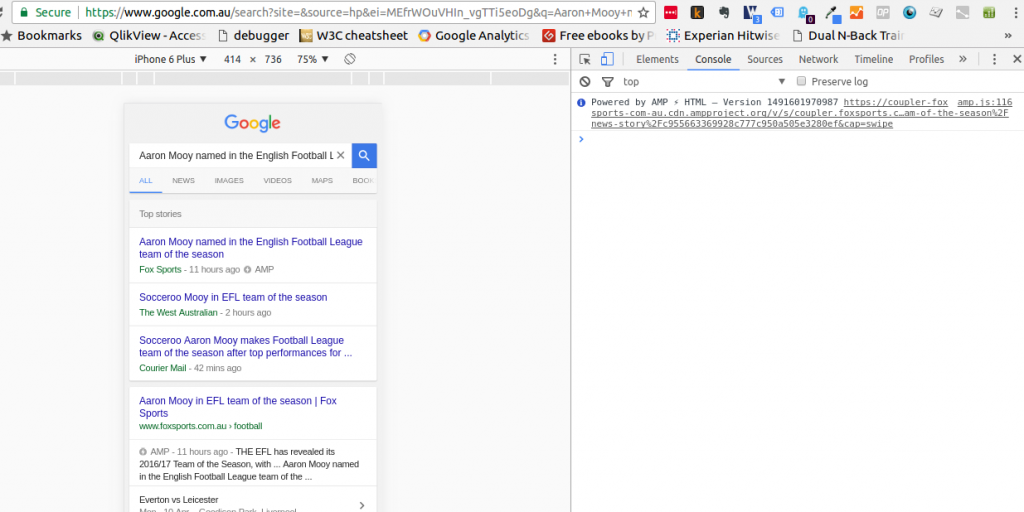Screen dimensions: 1024x512
Task: Open the Experian Hitwise bookmark
Action: coord(724,36)
